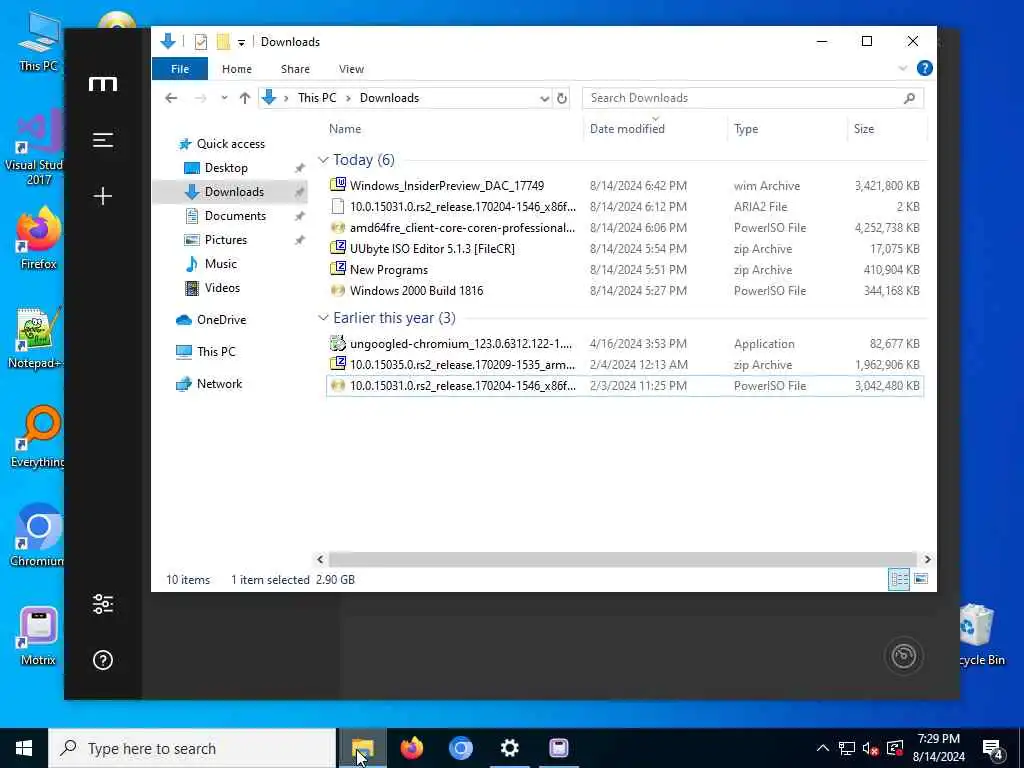Select the Notepad++ desktop shortcut
Image resolution: width=1024 pixels, height=768 pixels.
coord(38,338)
